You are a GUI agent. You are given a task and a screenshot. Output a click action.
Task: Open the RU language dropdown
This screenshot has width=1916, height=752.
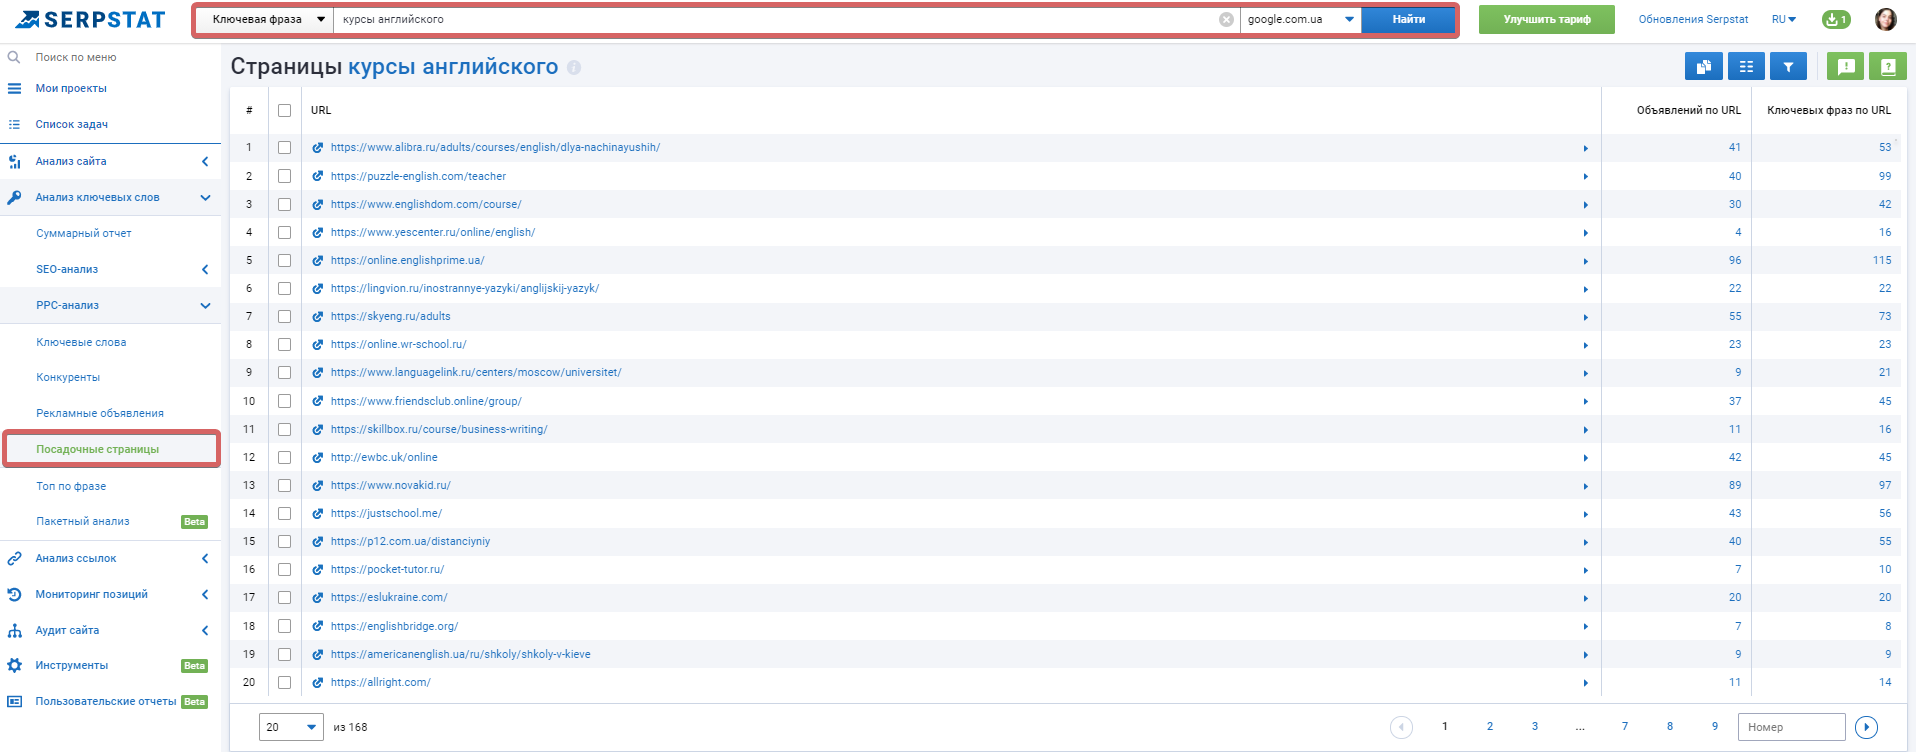tap(1784, 19)
